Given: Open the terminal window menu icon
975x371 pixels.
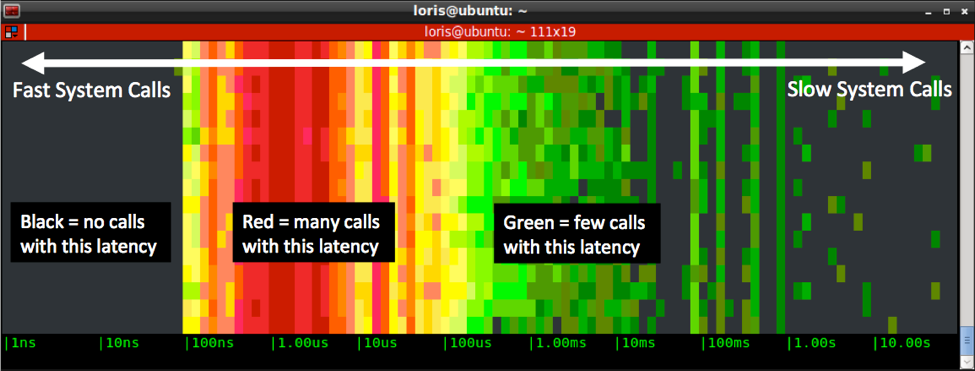Looking at the screenshot, I should (12, 11).
